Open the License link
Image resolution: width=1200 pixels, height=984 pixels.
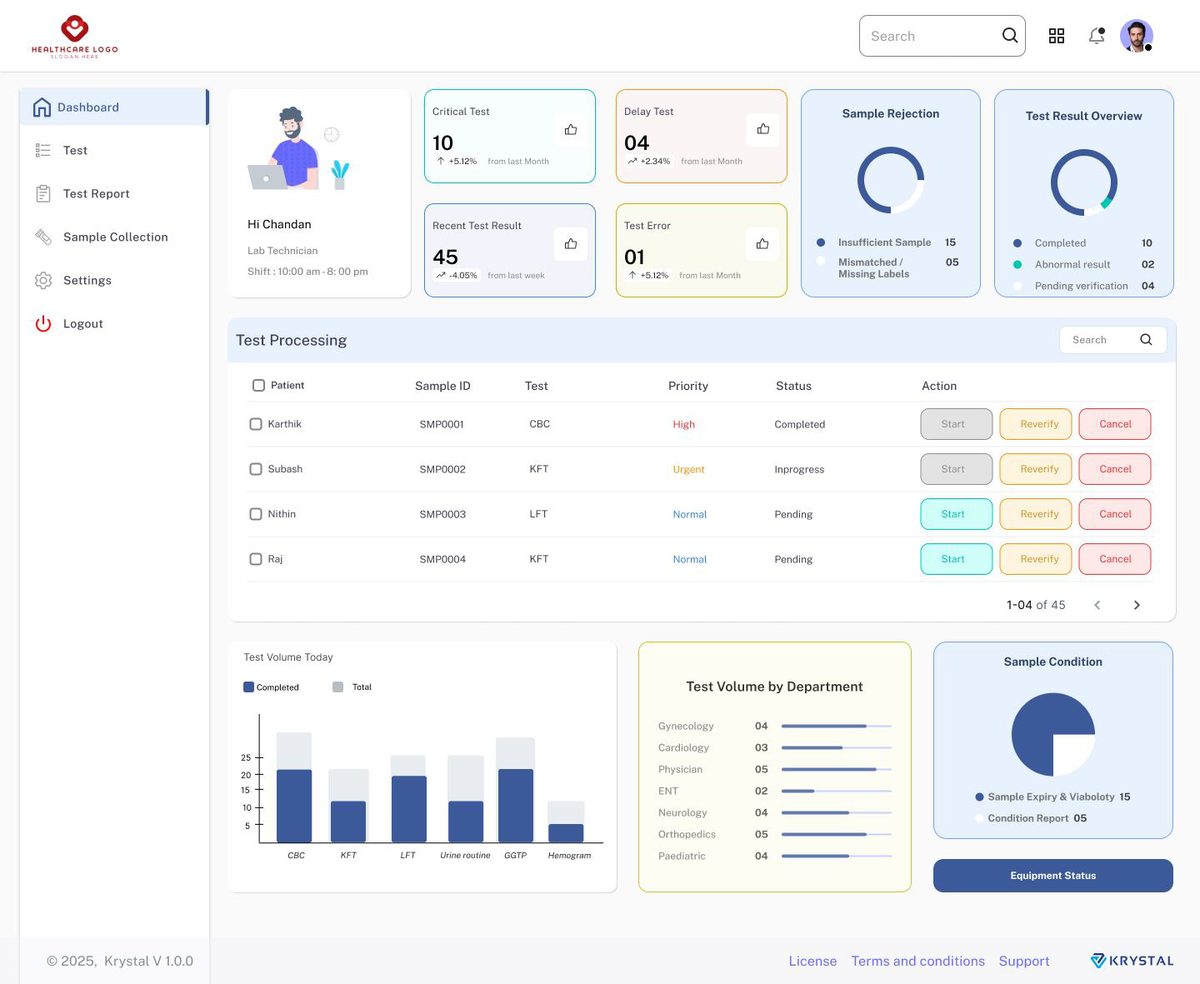coord(813,961)
